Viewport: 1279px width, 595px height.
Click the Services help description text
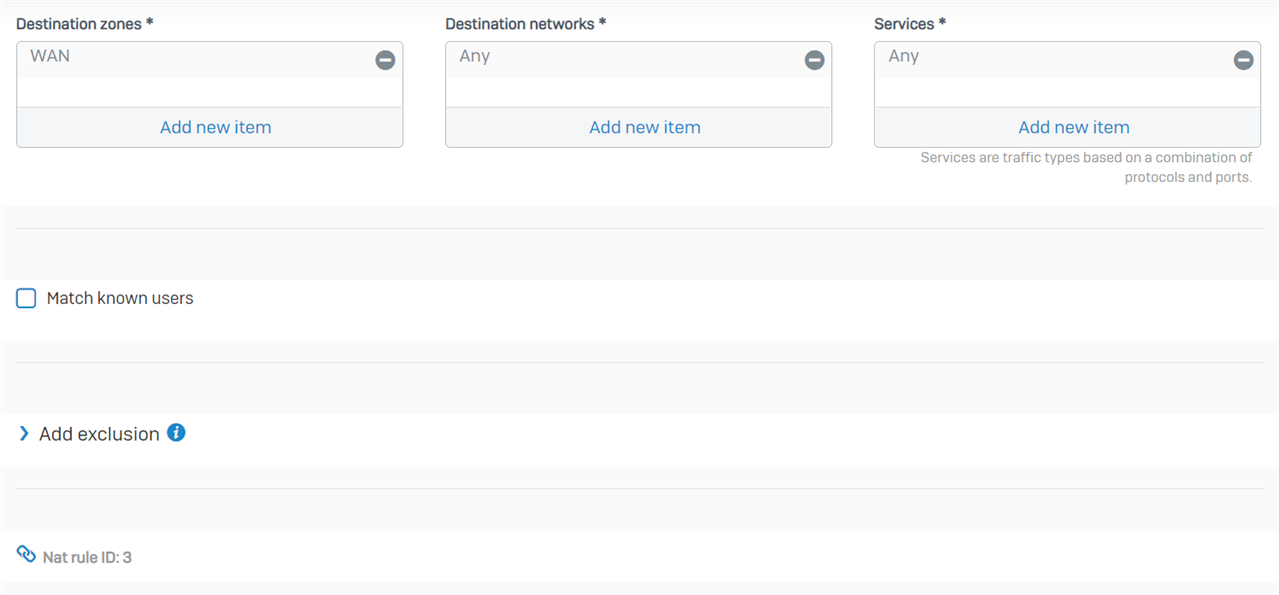click(1086, 167)
